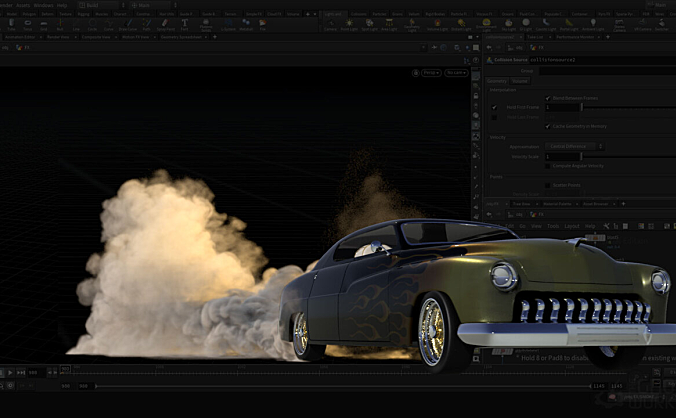Open network editor Tools menu

tap(553, 226)
